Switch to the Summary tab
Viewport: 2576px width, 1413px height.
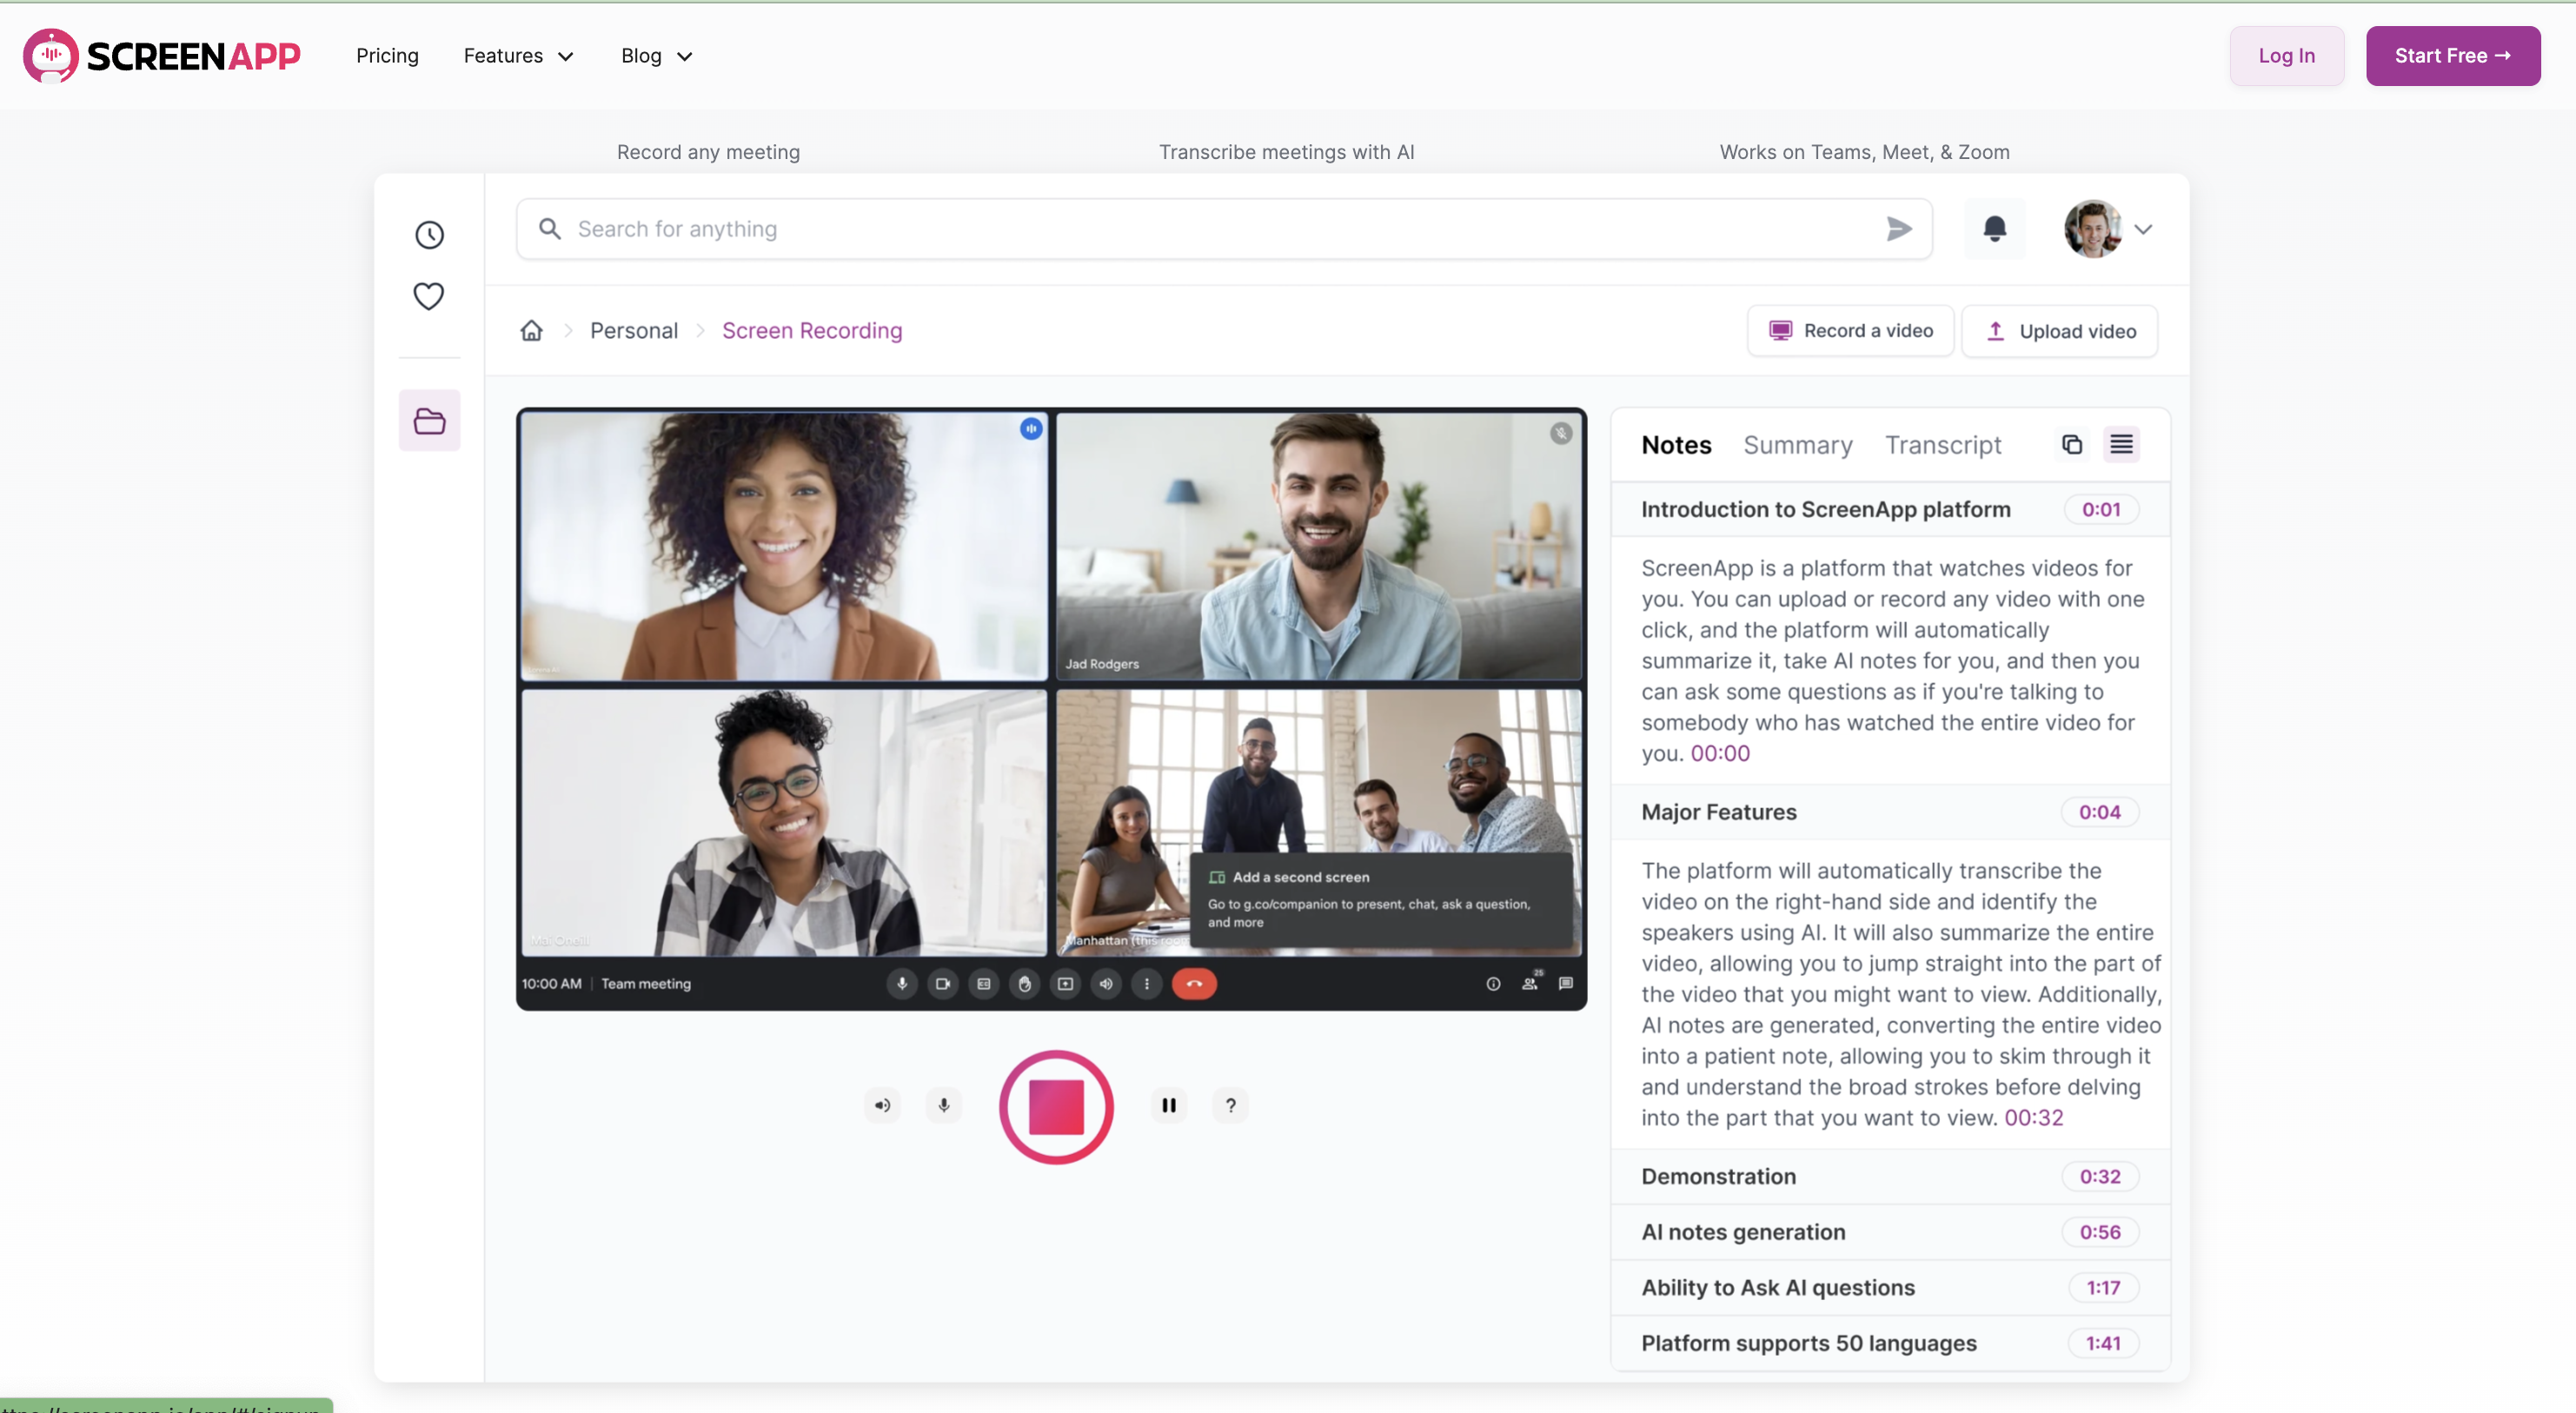pos(1797,445)
